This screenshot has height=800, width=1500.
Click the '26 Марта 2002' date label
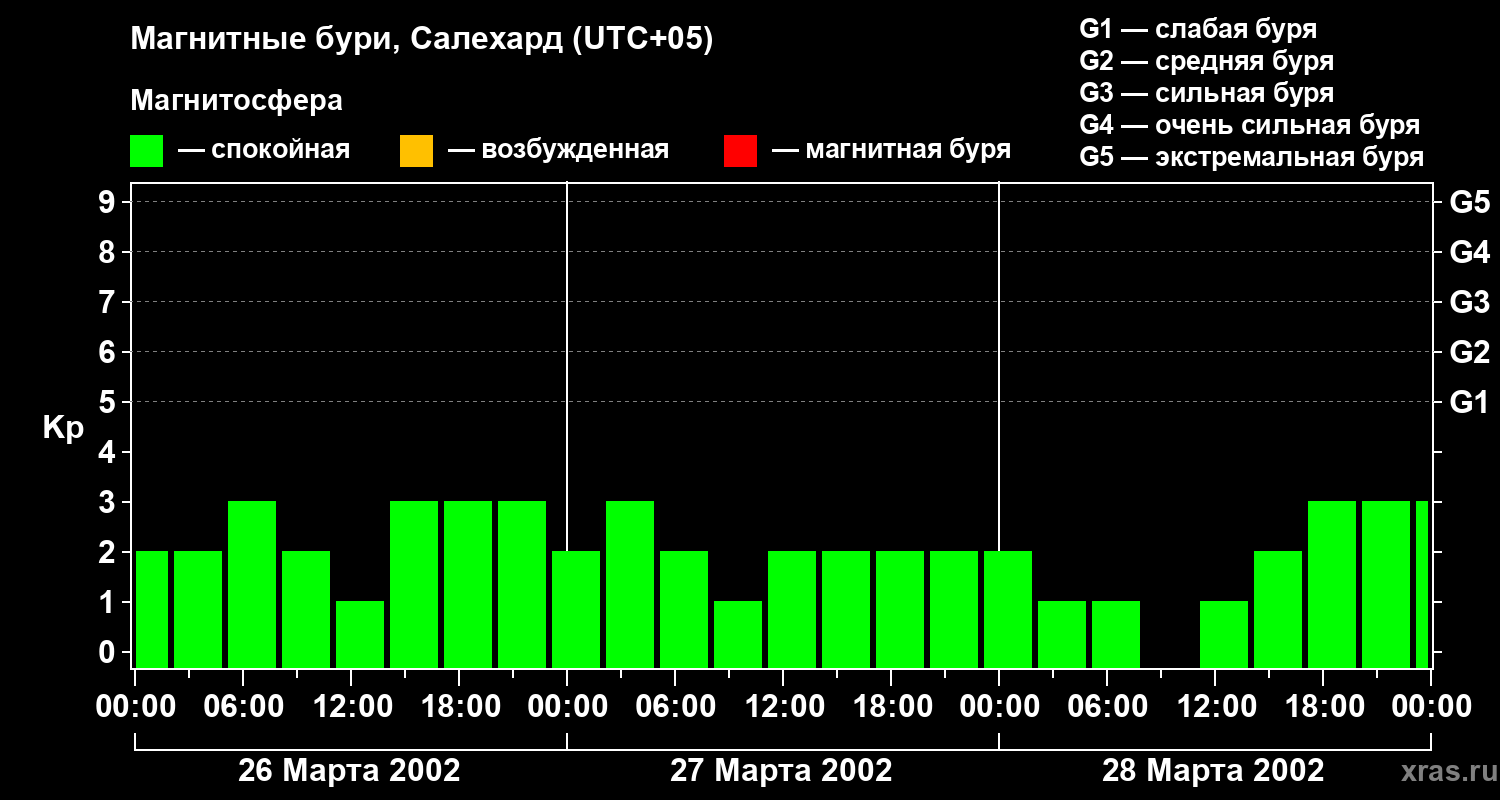point(349,771)
